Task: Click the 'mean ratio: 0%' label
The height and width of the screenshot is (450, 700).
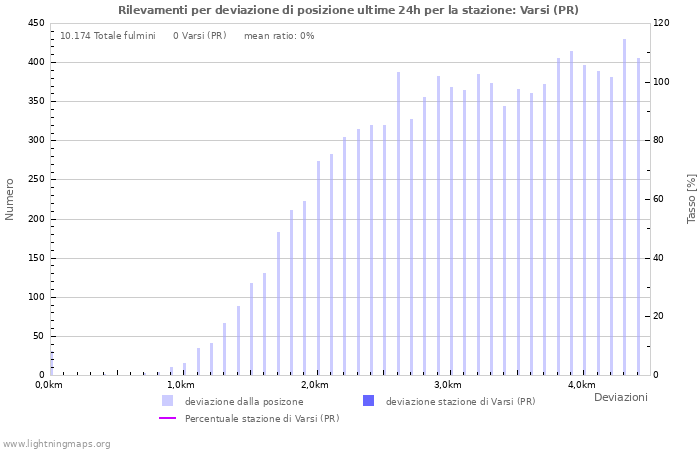Action: pos(279,36)
